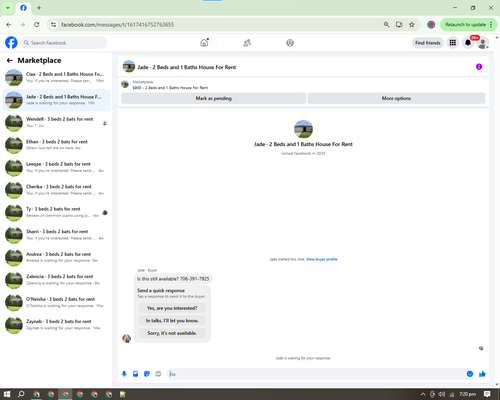Open the Zalencia 3 beds conversation
Viewport: 500px width, 400px height.
[x=56, y=280]
